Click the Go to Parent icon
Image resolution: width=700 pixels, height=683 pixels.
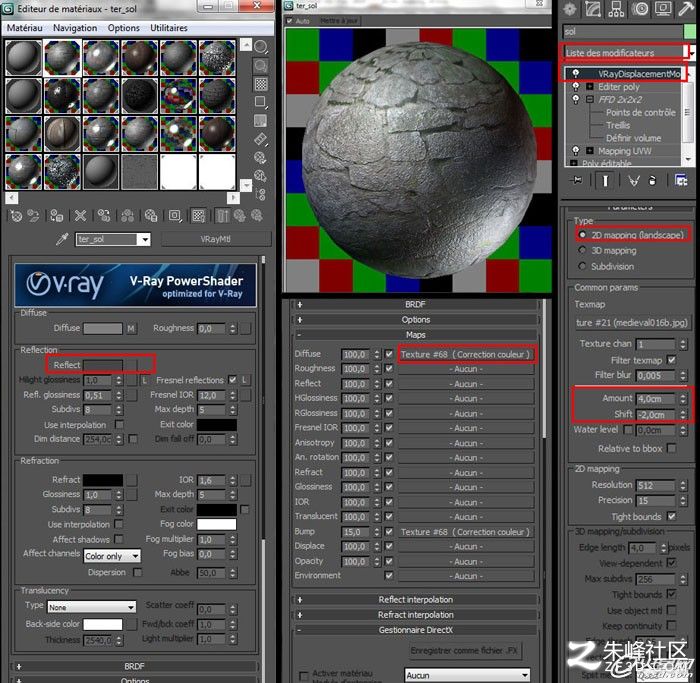(240, 216)
